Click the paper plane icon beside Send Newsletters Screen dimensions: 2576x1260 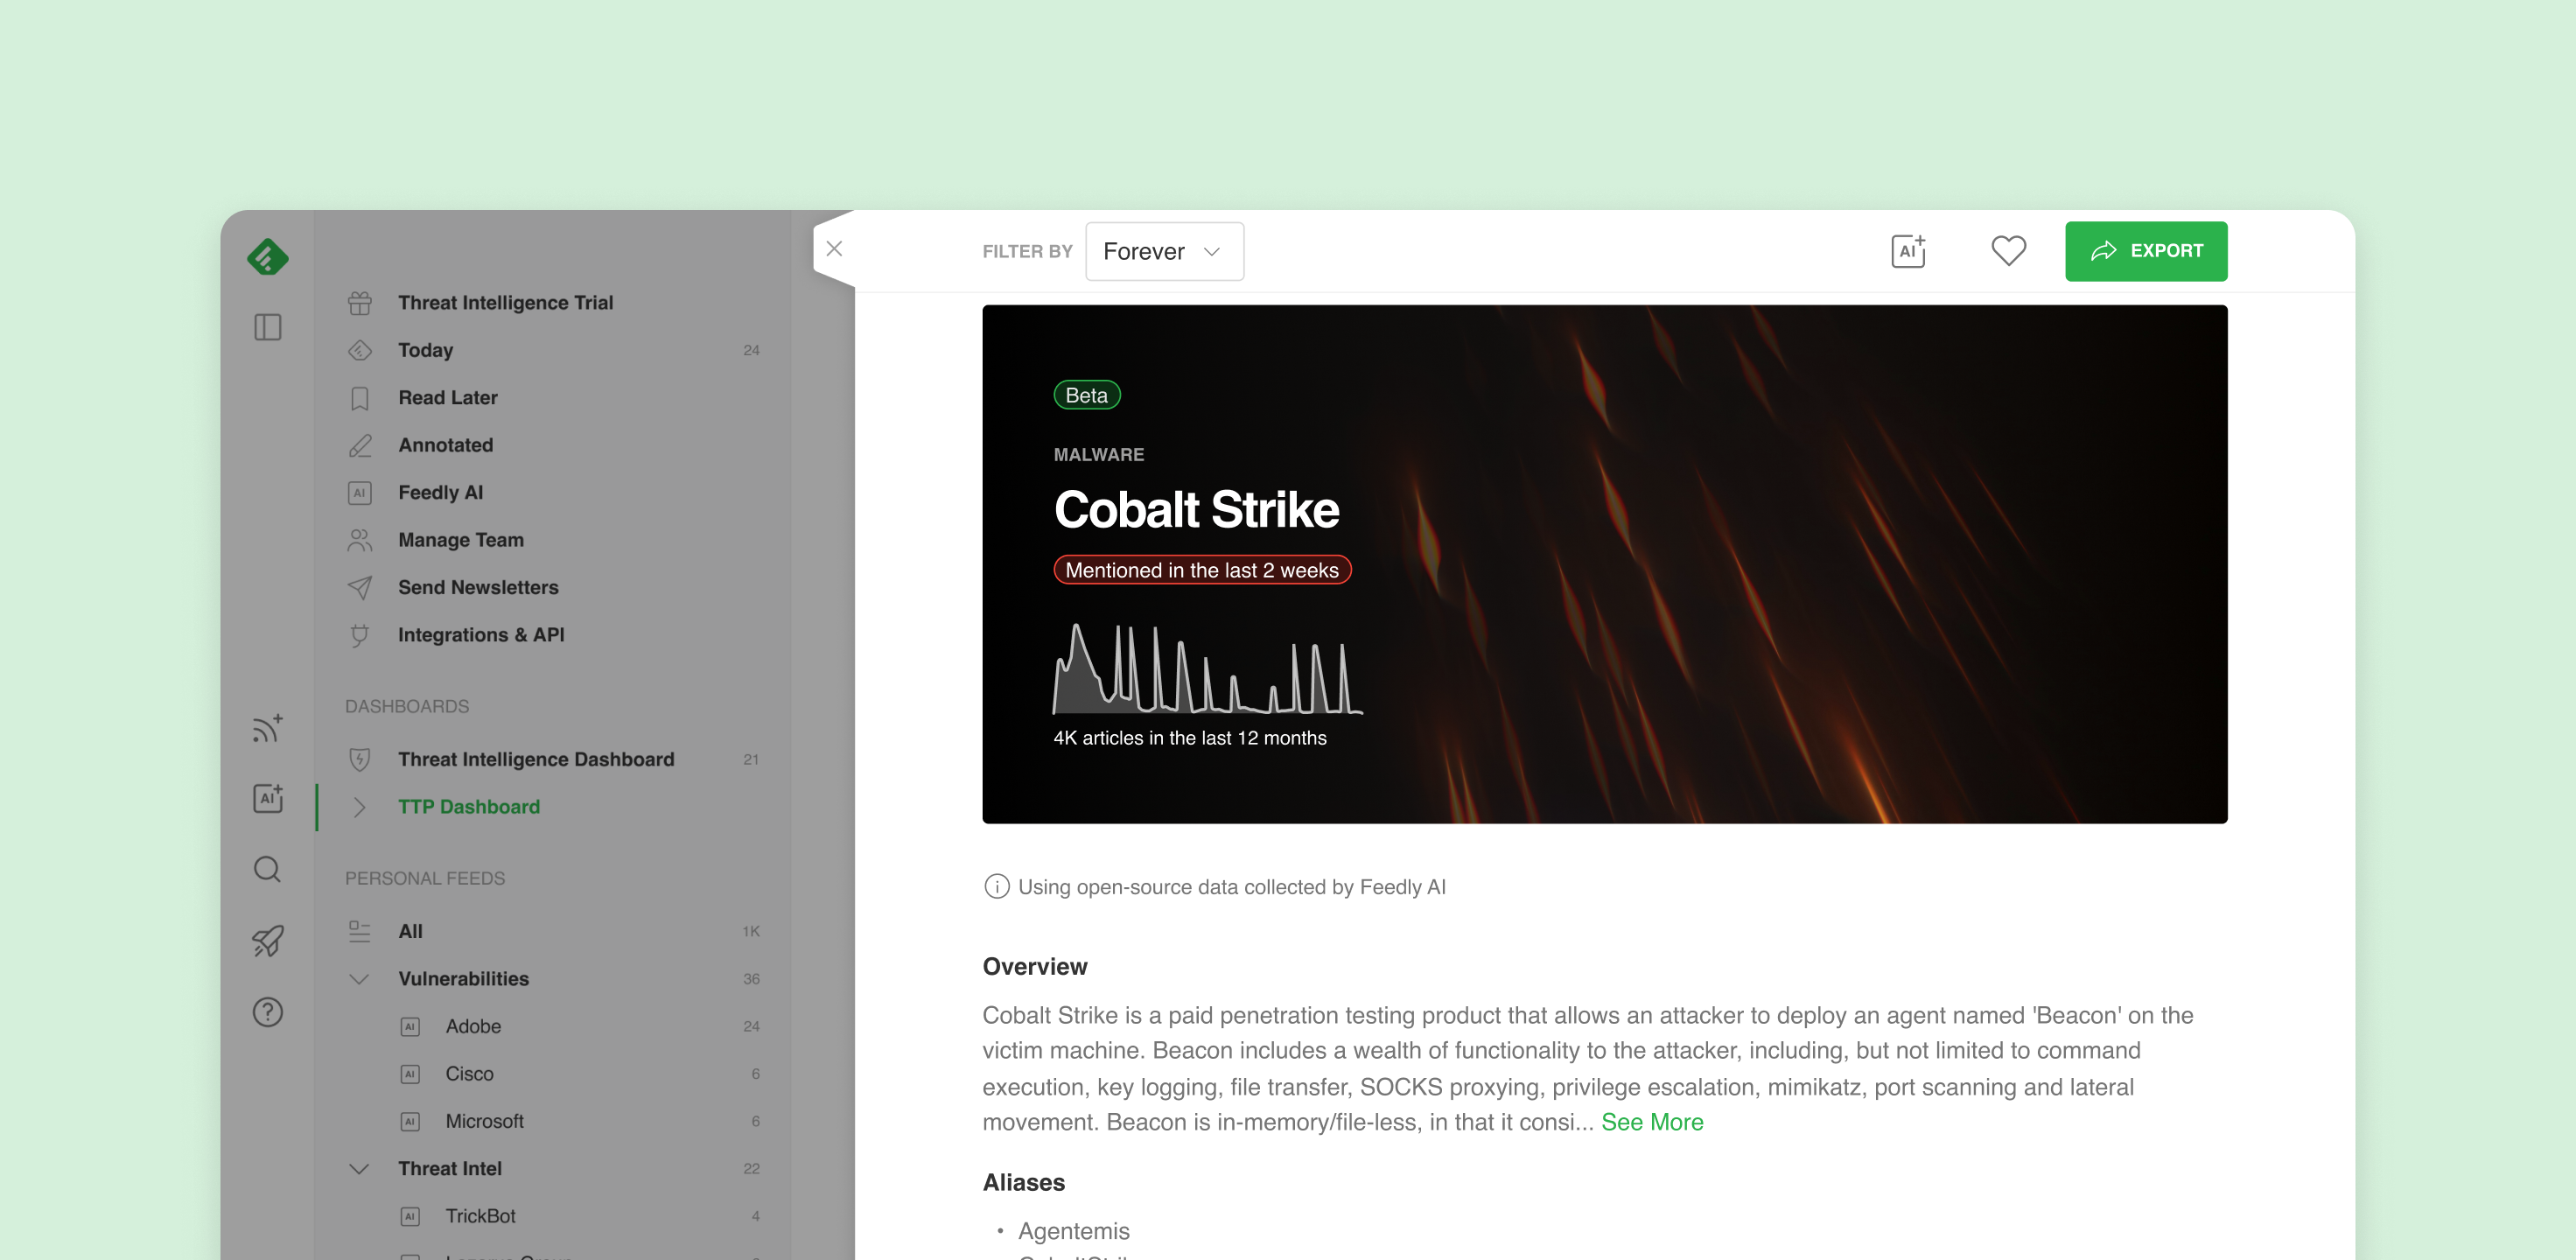click(360, 588)
